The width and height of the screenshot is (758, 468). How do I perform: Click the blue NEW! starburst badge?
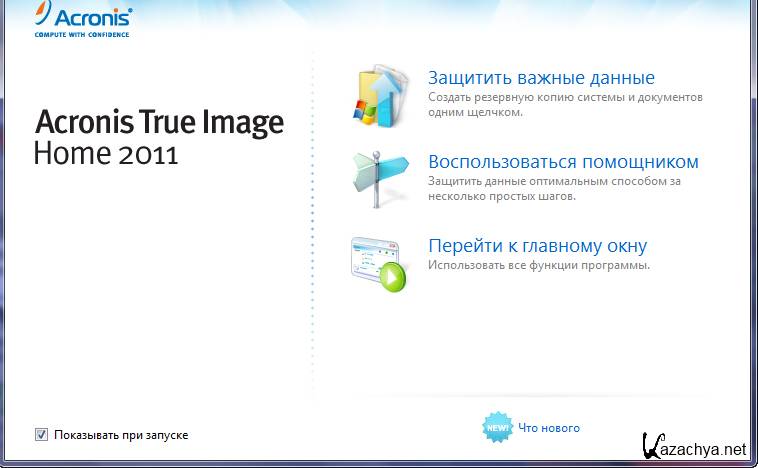tap(498, 428)
